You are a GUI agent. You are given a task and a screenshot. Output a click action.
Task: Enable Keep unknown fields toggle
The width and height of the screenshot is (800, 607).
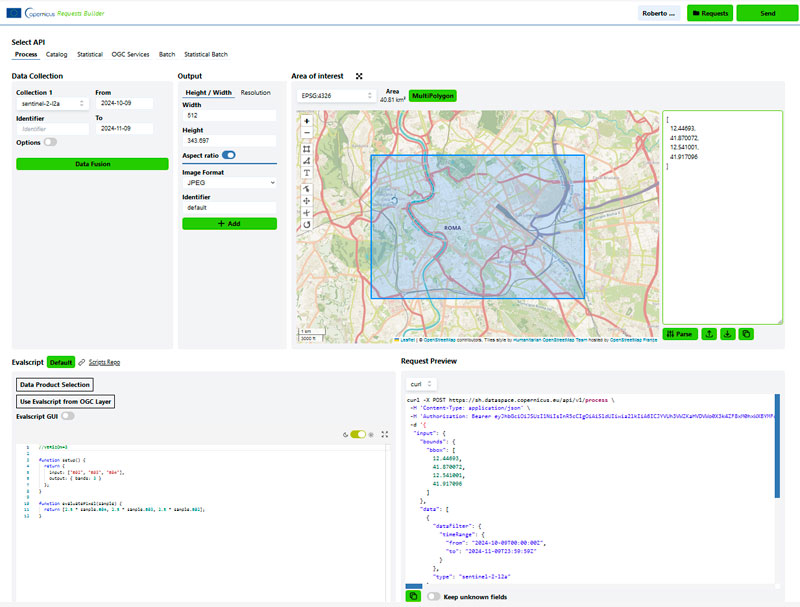(434, 596)
